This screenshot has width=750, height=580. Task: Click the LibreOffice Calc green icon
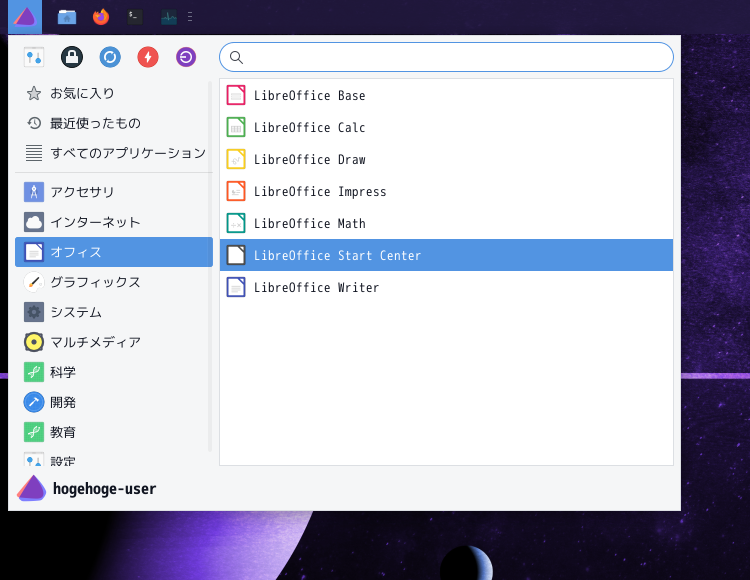click(x=236, y=127)
